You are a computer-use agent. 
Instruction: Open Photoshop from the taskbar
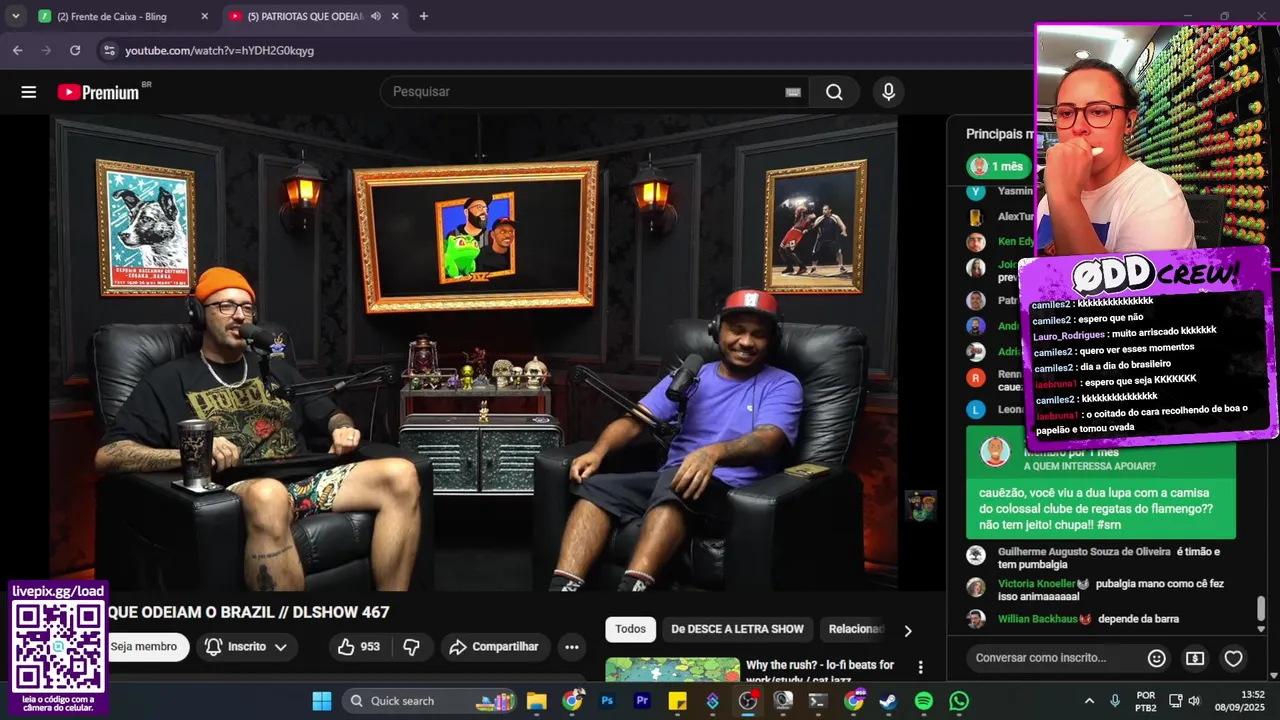[x=607, y=701]
